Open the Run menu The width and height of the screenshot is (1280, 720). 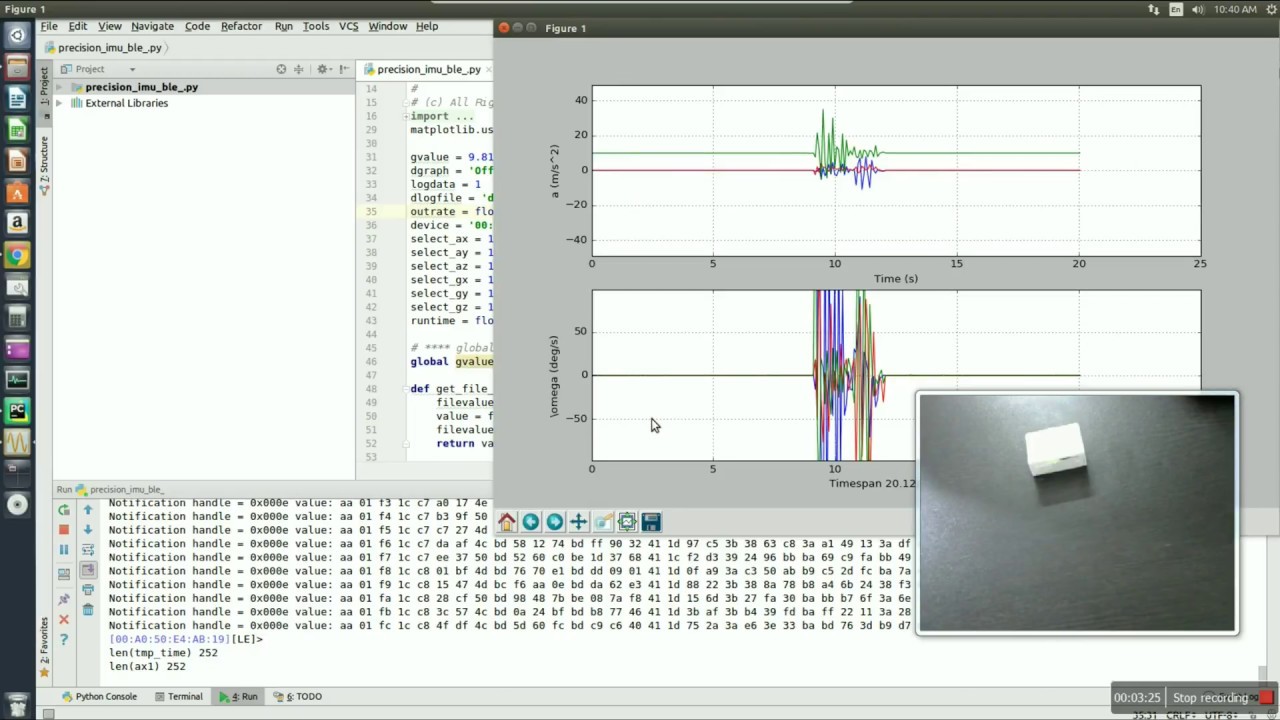coord(284,26)
